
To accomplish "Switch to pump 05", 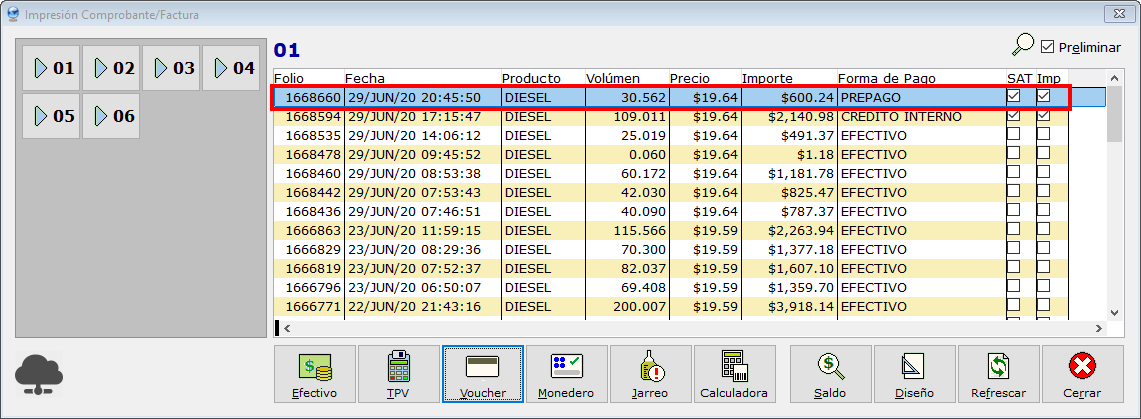I will [x=51, y=116].
